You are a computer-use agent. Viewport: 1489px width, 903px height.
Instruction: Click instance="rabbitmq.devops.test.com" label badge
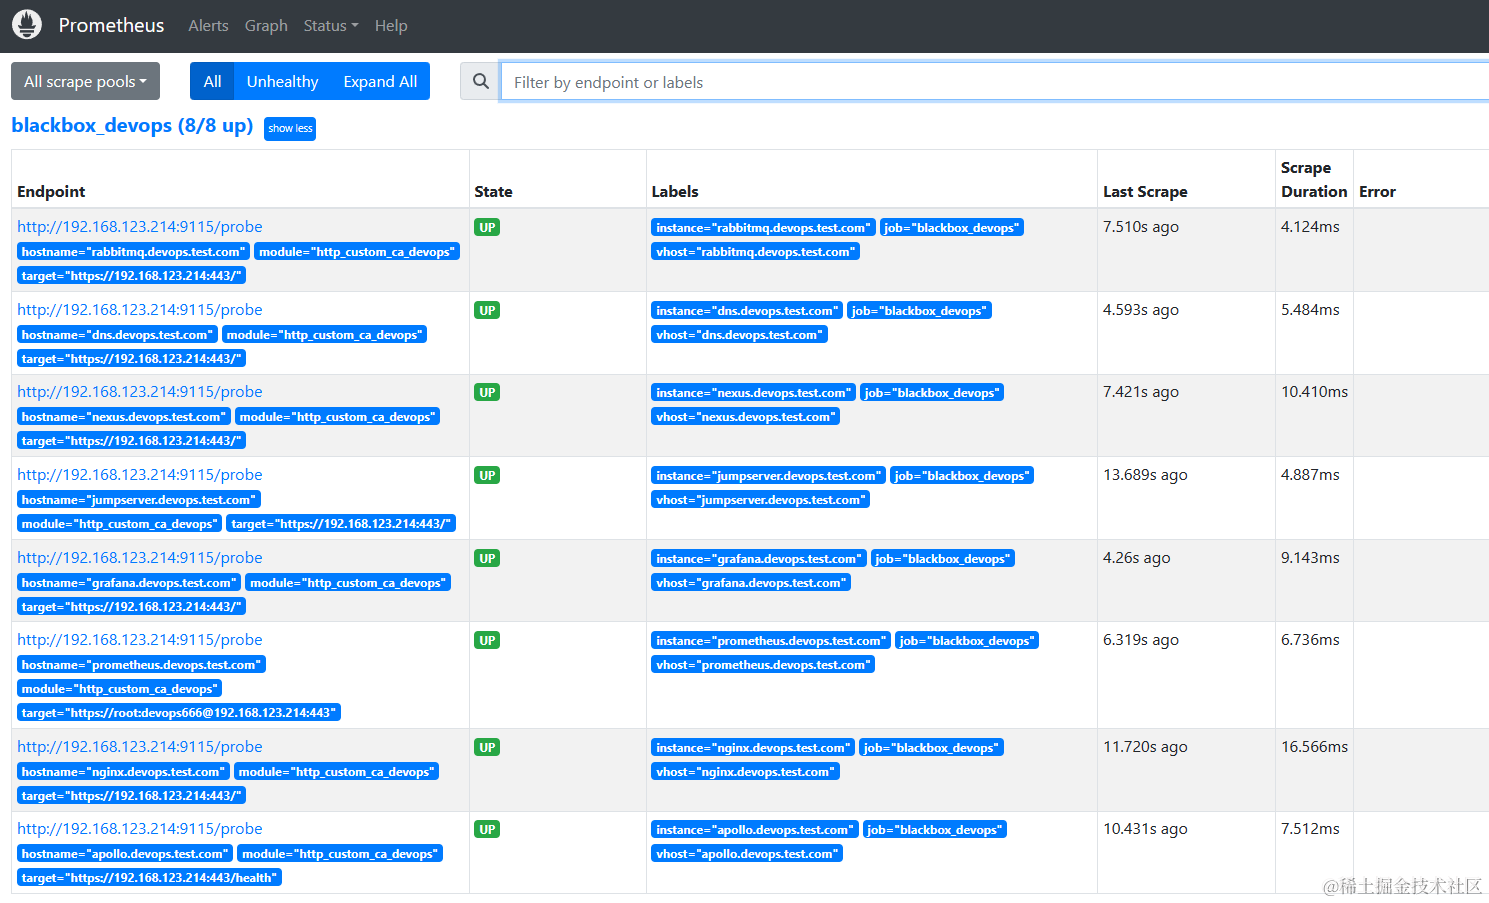(763, 228)
